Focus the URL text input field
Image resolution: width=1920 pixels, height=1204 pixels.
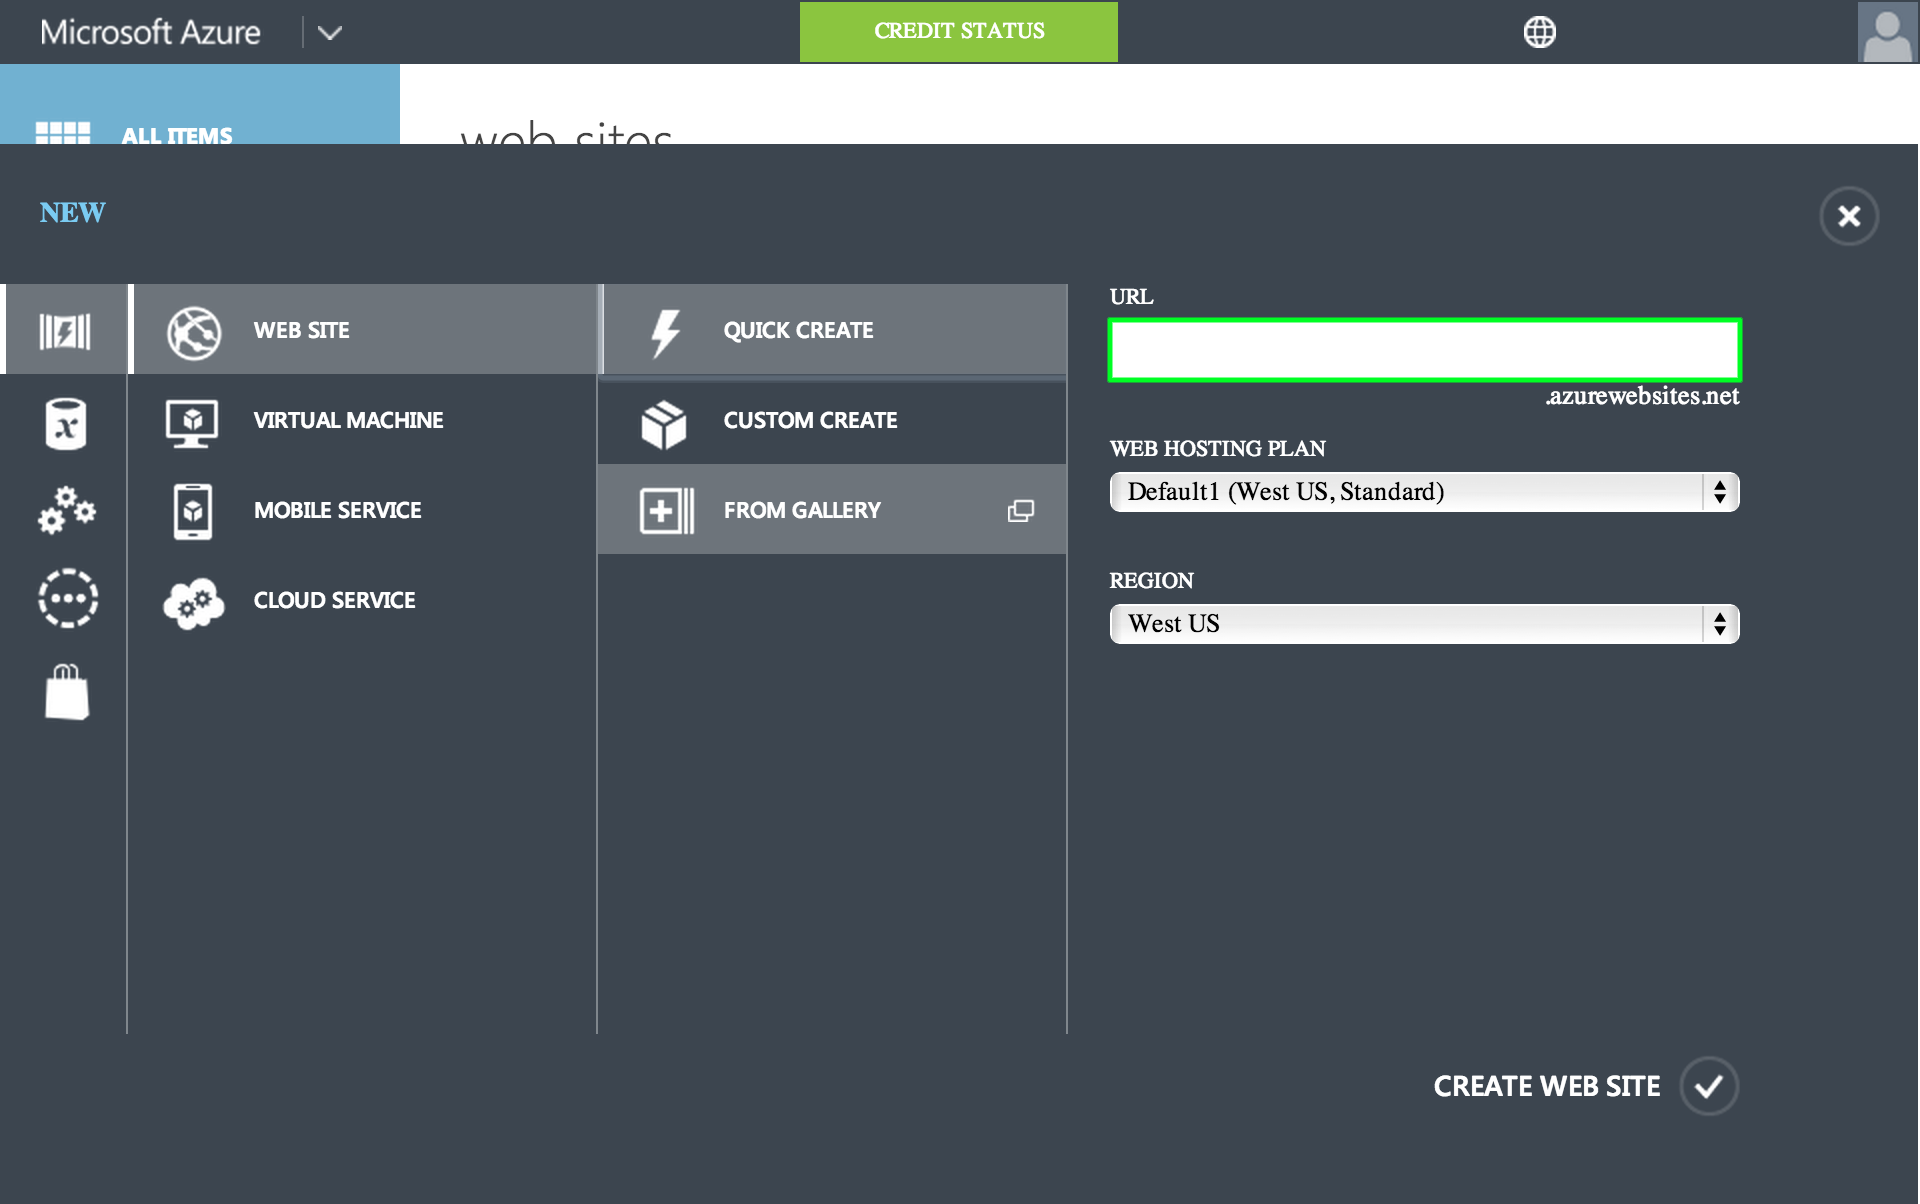[1423, 350]
